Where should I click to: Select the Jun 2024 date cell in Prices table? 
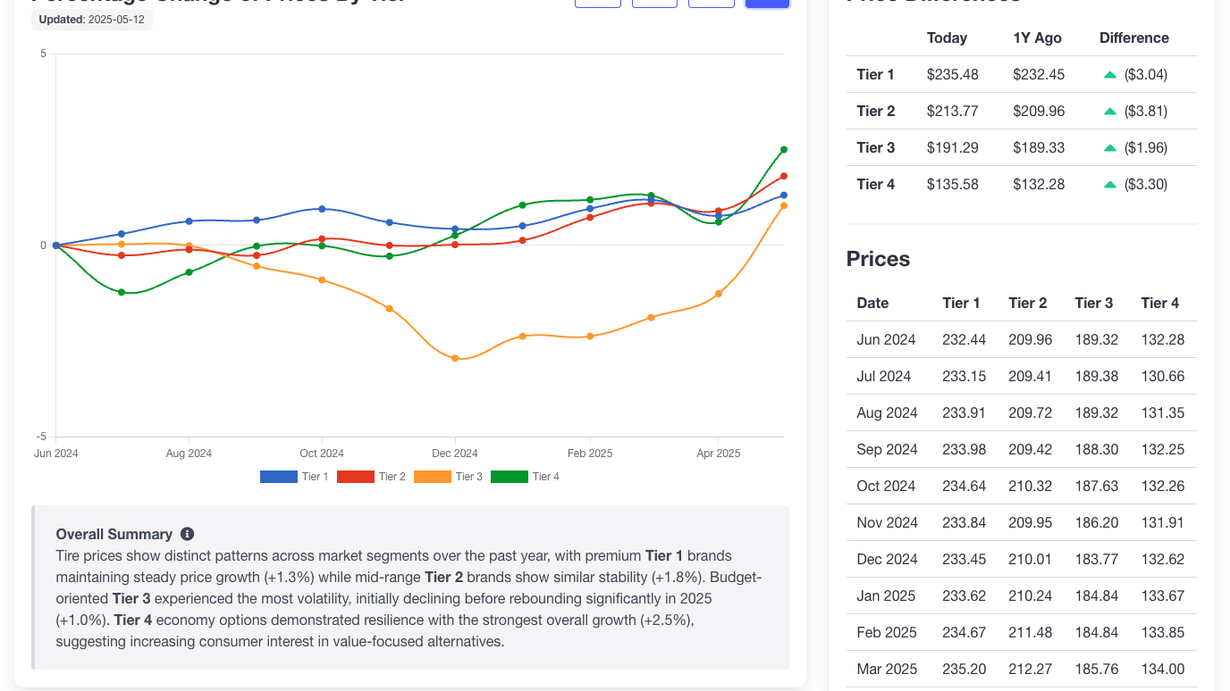click(885, 340)
